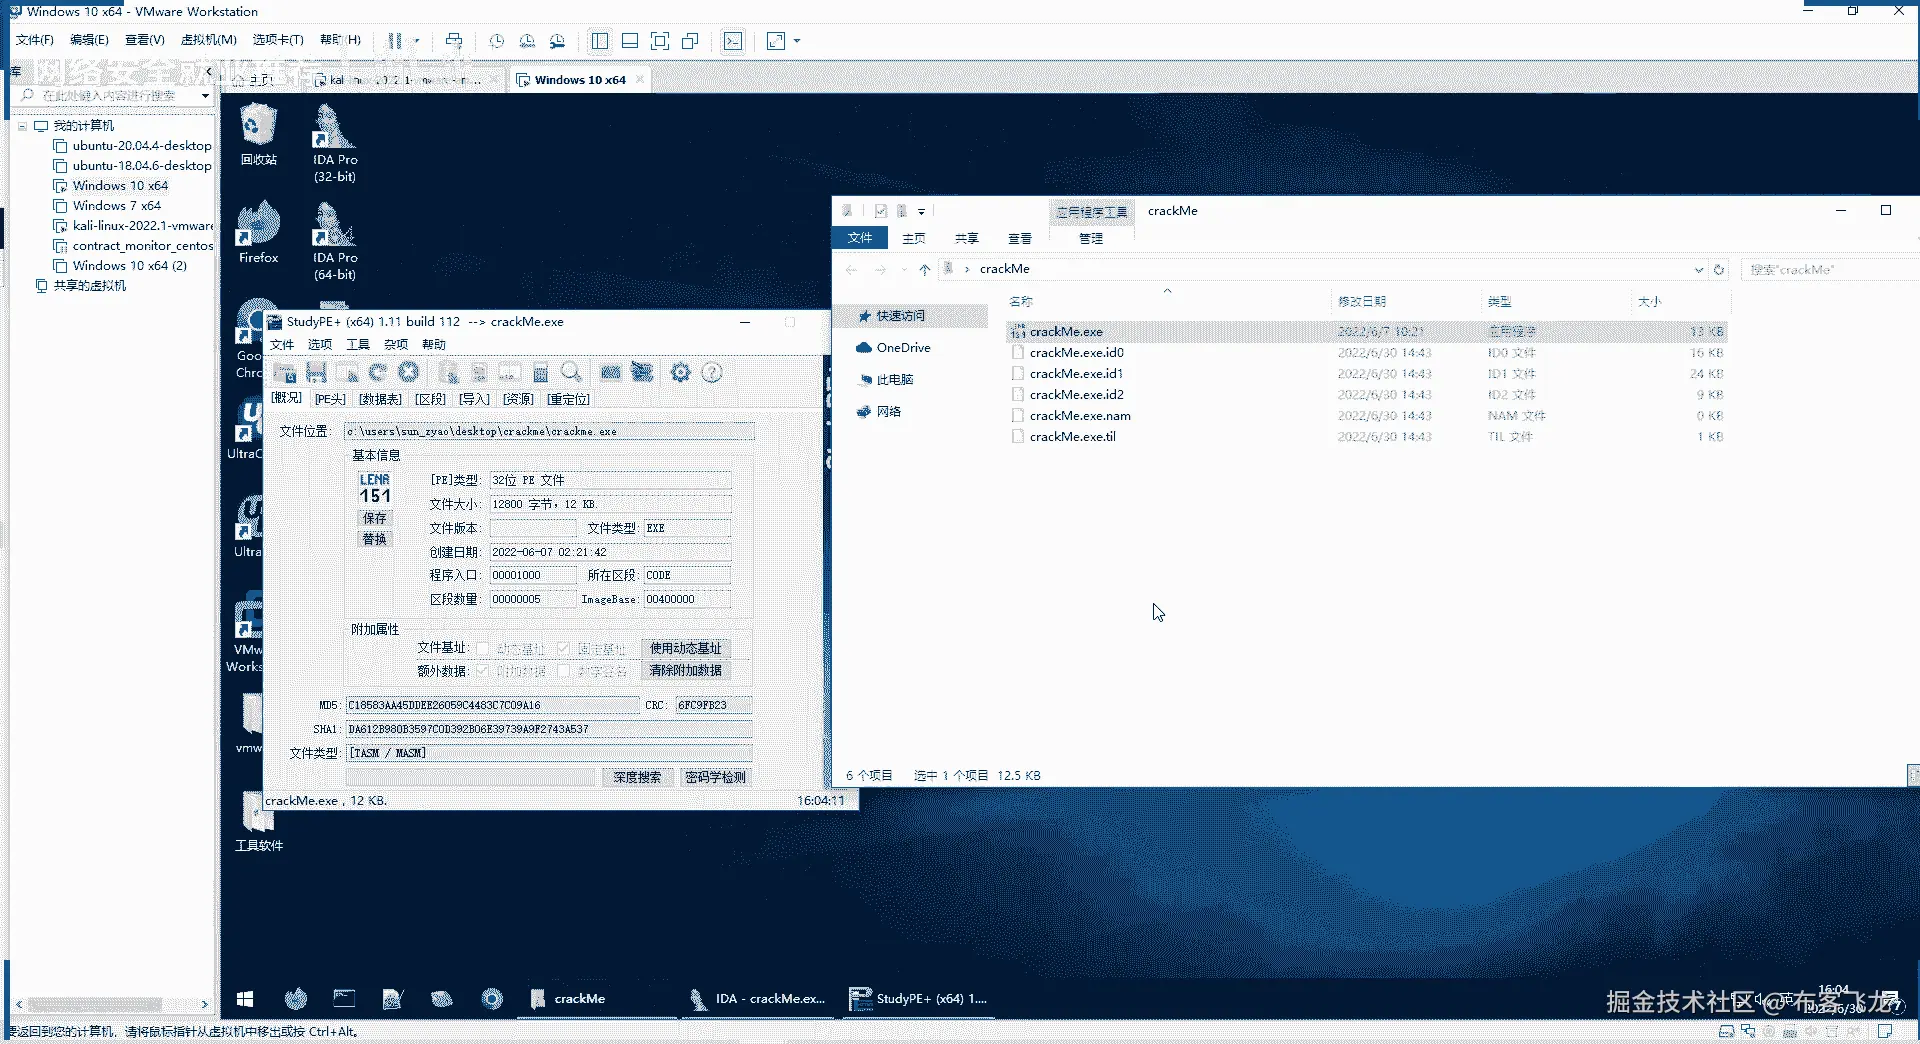Click the open file icon in StudyPE+ toolbar

click(285, 373)
